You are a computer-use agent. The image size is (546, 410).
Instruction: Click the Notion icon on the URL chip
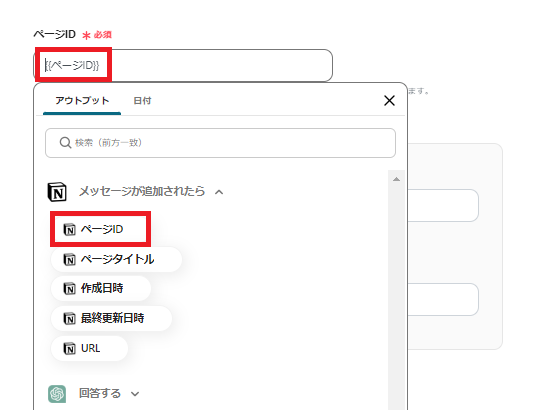69,348
